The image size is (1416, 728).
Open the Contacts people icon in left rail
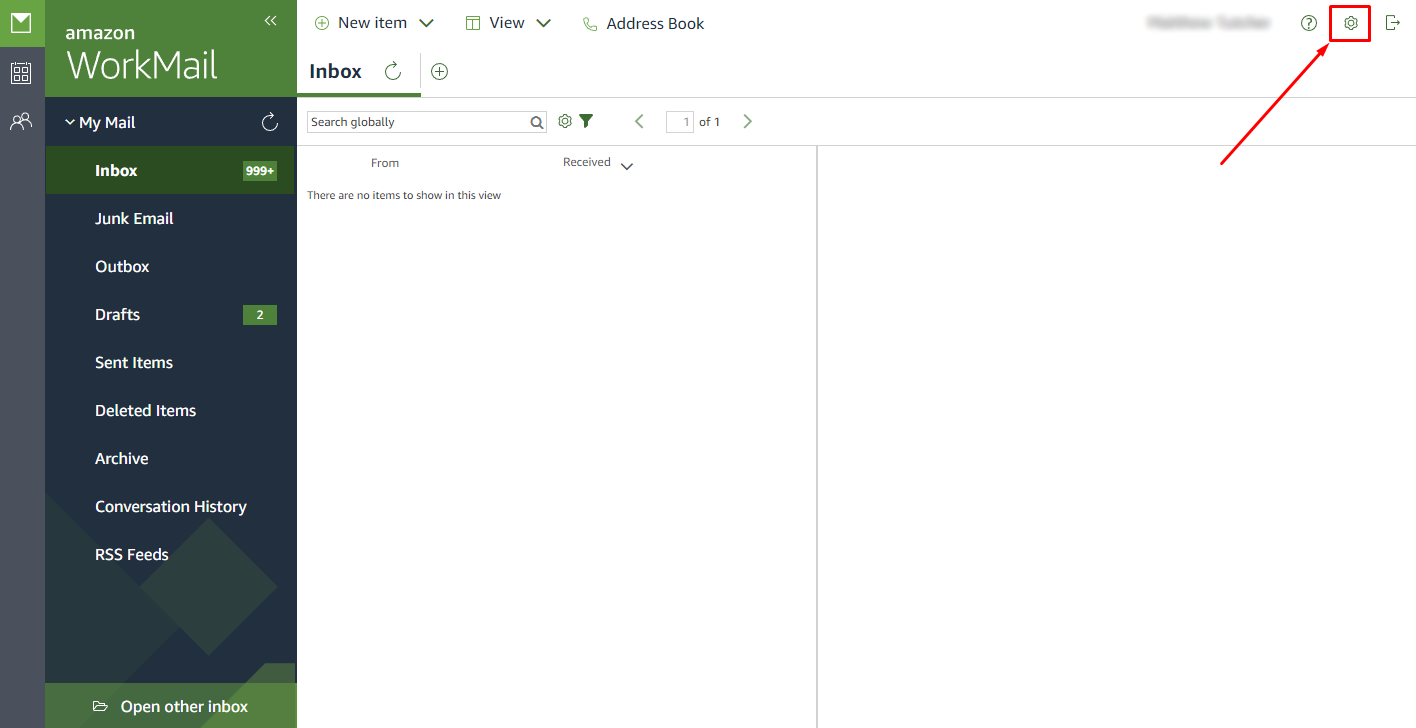coord(21,122)
